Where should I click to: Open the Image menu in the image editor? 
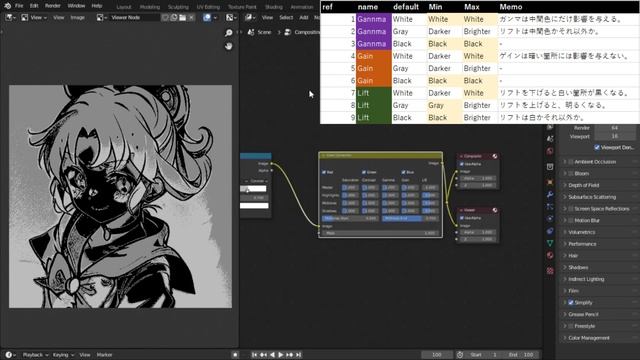pos(78,18)
